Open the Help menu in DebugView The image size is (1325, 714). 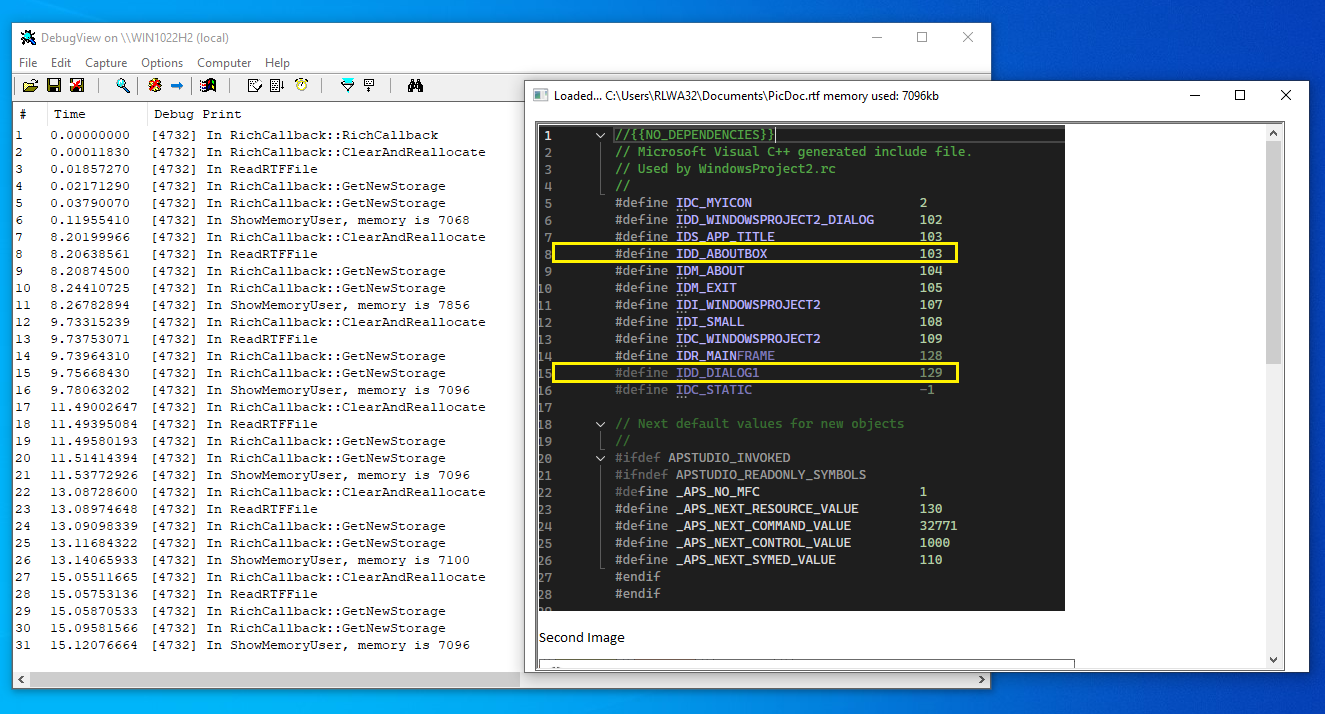tap(277, 63)
